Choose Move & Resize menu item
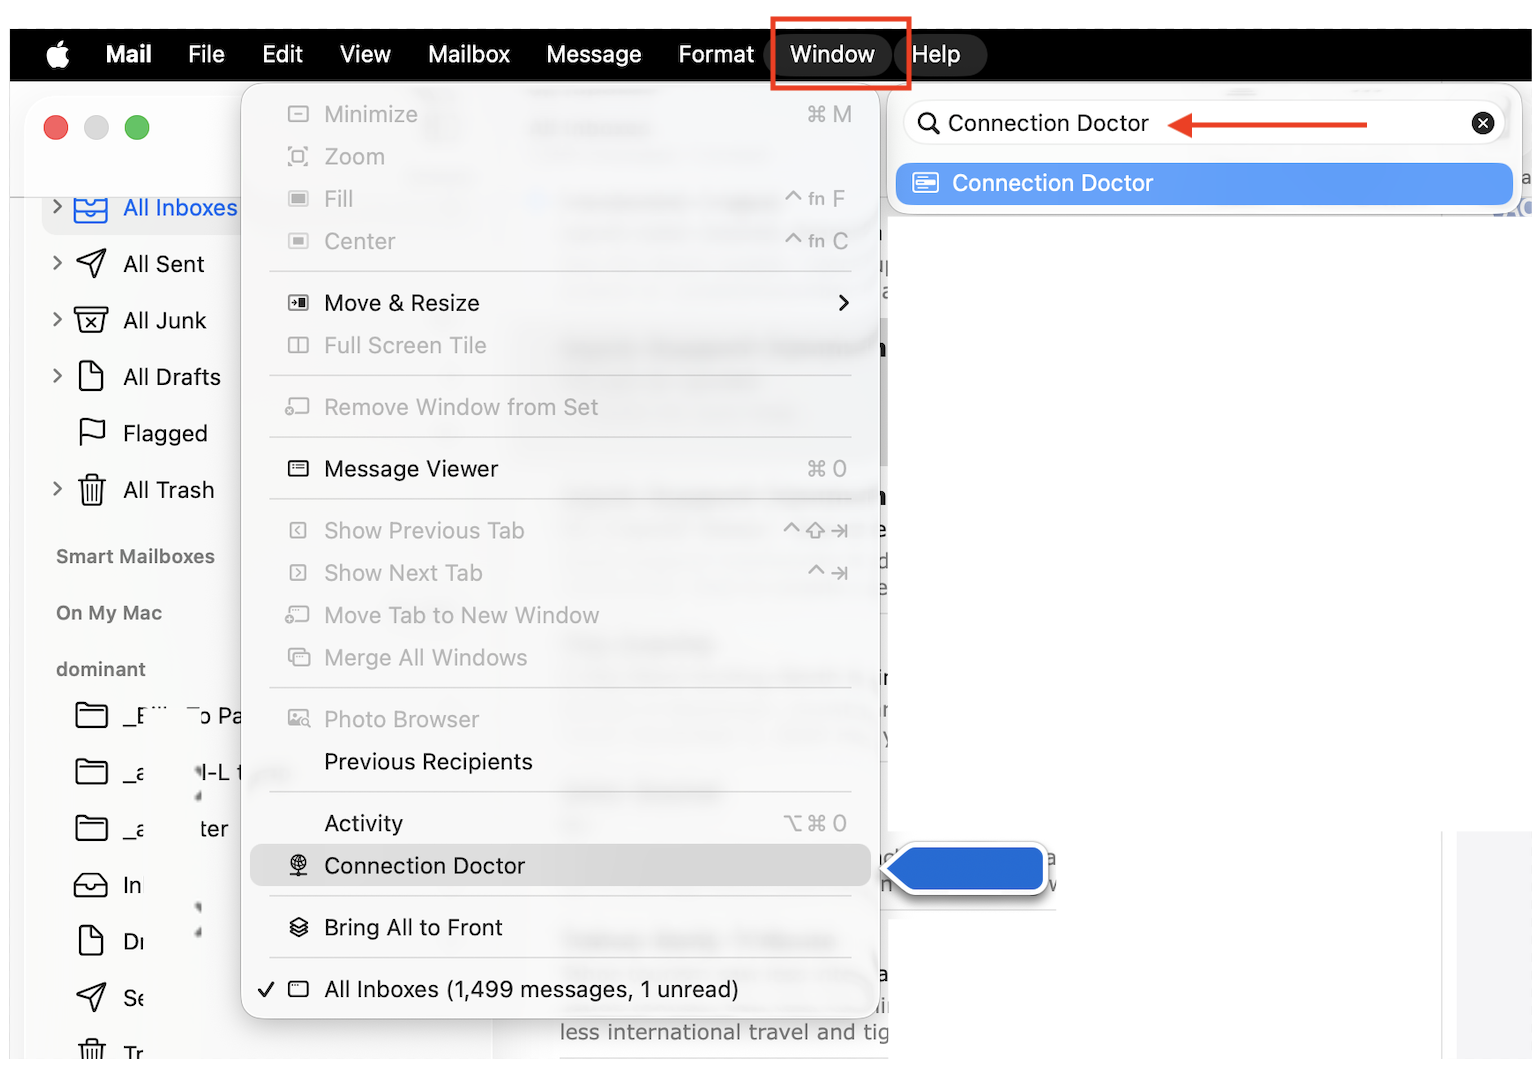 click(x=560, y=302)
